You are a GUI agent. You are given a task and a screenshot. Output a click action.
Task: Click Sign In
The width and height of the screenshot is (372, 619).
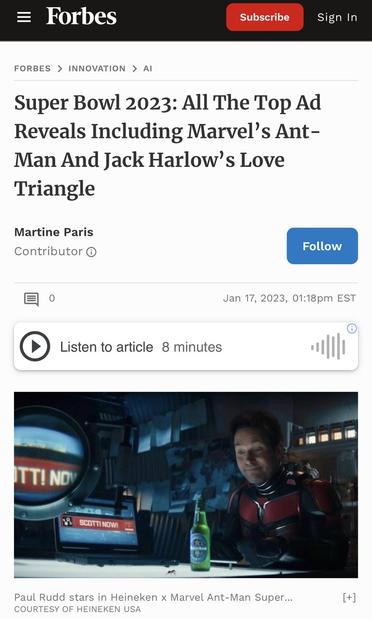coord(337,17)
